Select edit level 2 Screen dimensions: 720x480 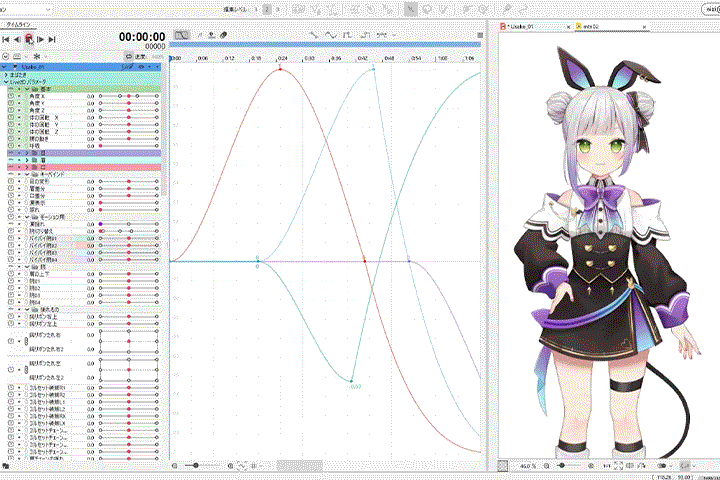tap(267, 9)
